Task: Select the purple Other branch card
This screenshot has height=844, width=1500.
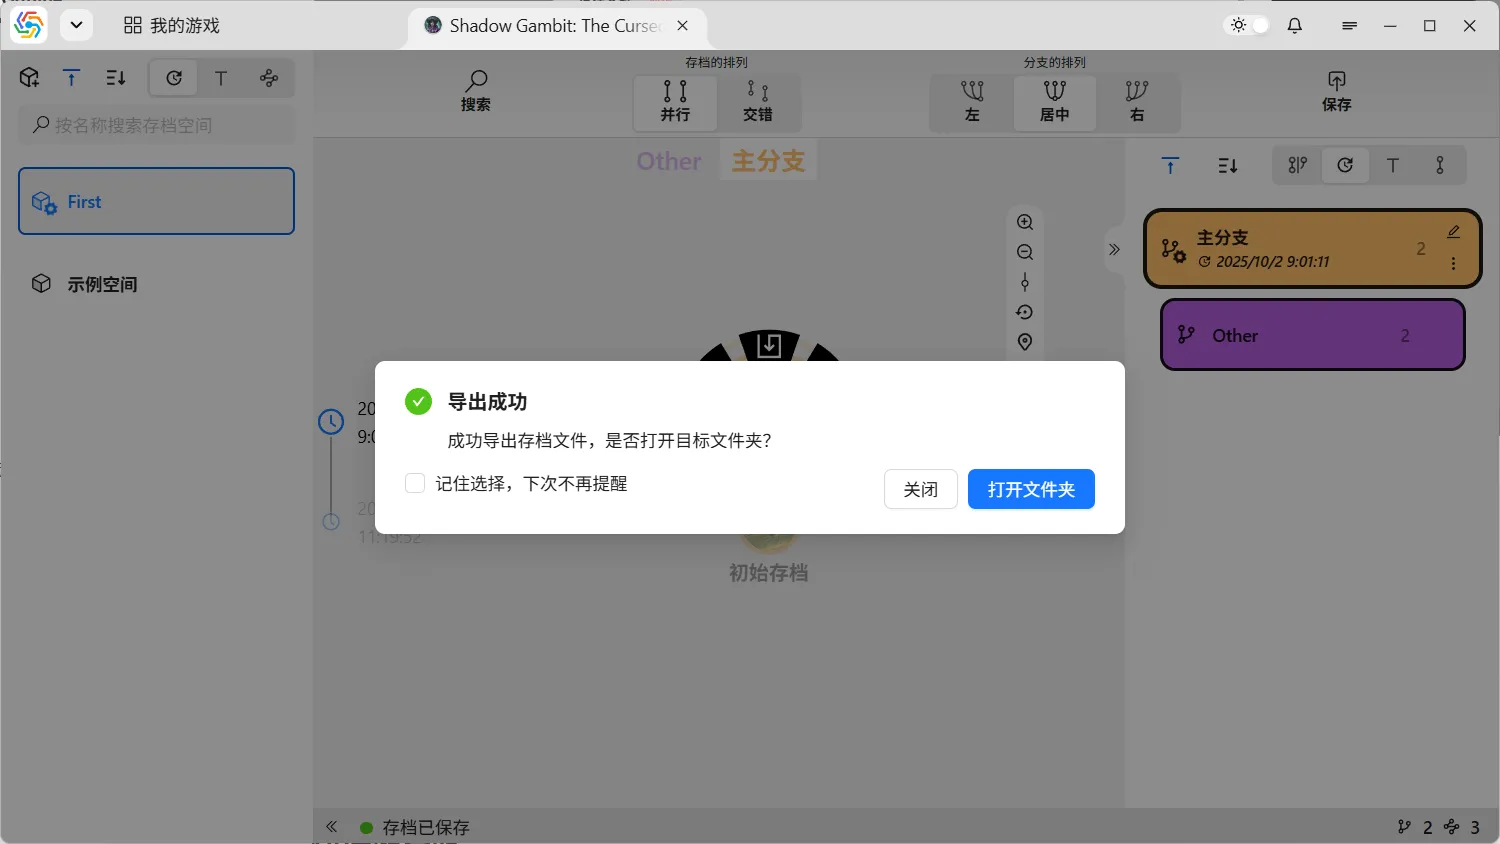Action: (x=1312, y=336)
